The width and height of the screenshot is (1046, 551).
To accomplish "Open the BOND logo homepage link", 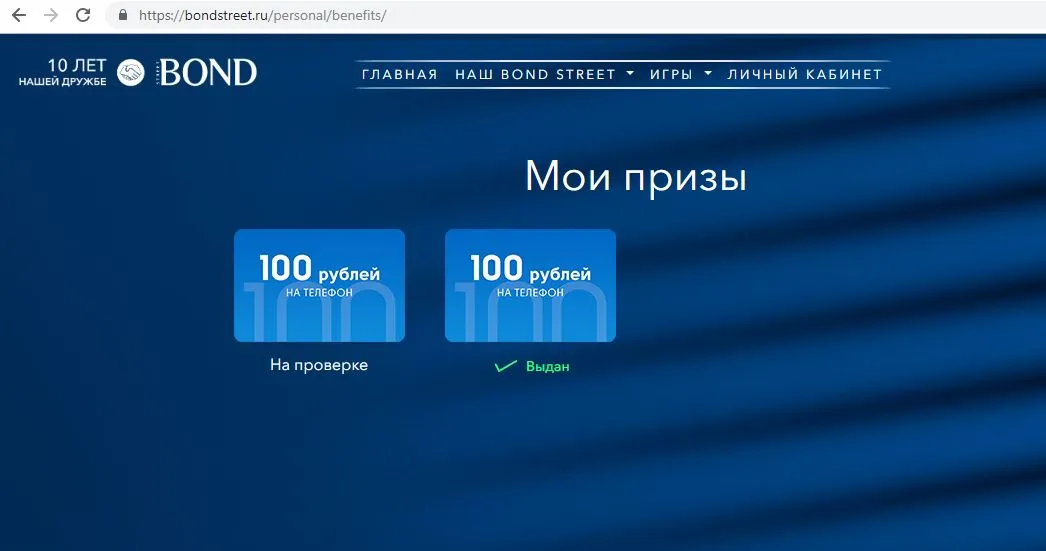I will click(x=207, y=72).
